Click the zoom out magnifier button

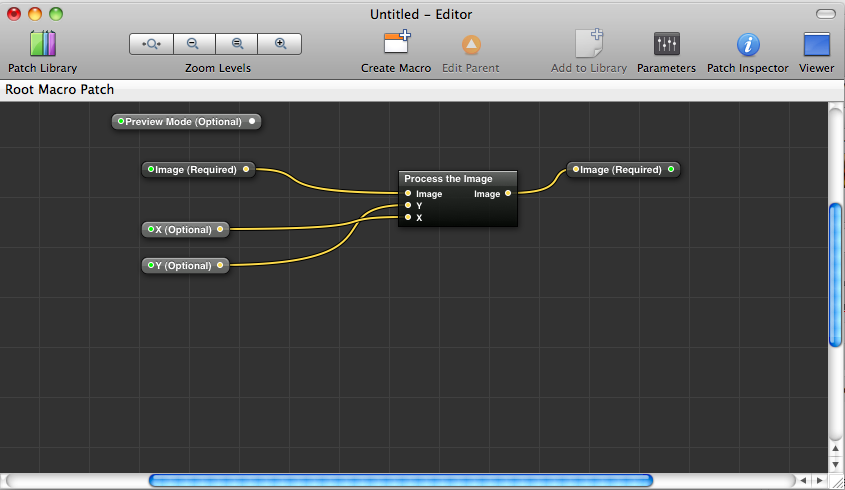click(194, 44)
